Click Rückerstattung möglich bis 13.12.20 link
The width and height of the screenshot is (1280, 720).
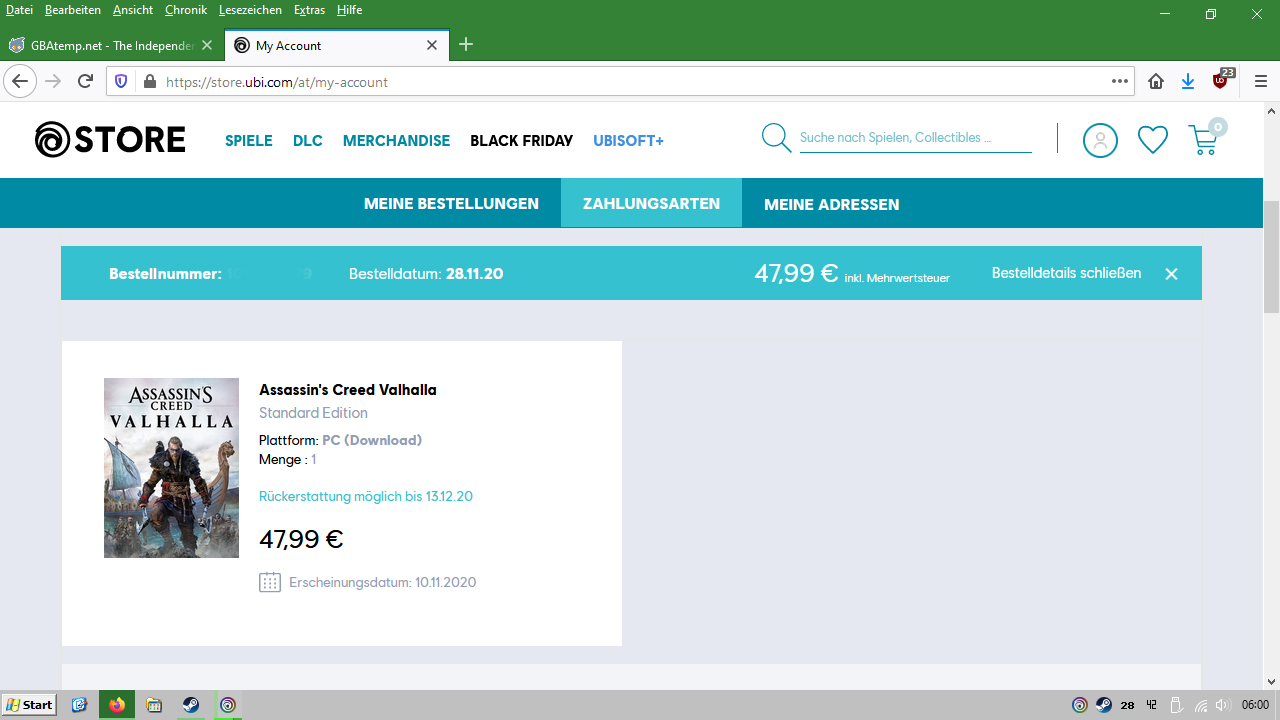(x=366, y=496)
